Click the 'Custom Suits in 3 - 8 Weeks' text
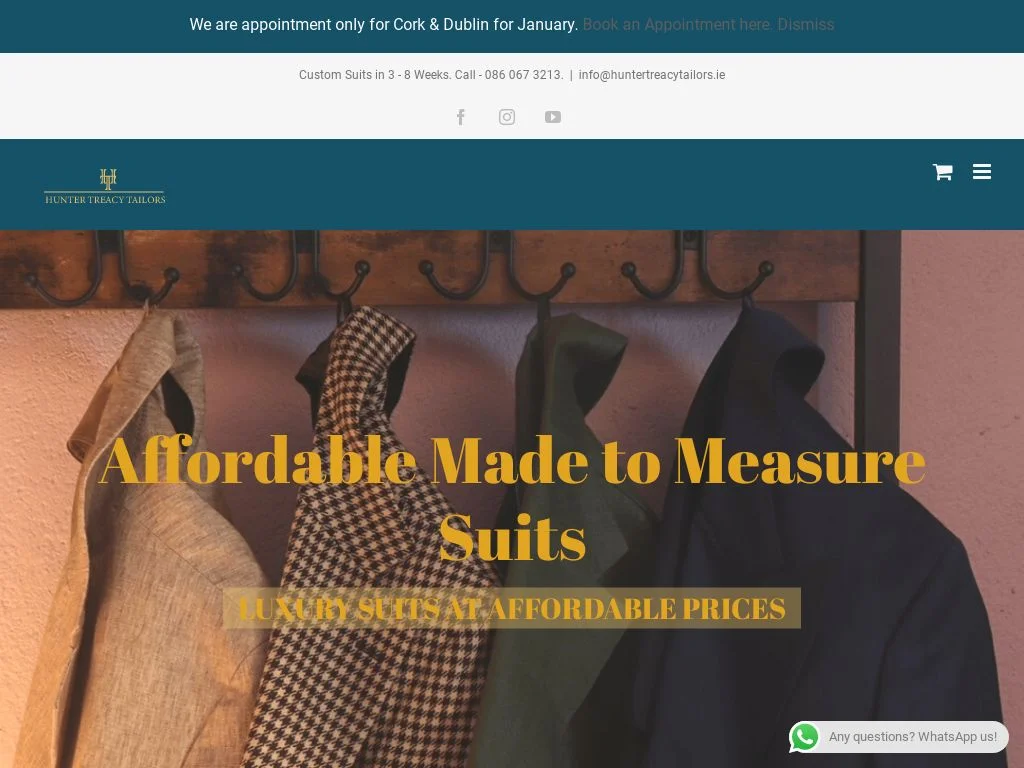Image resolution: width=1024 pixels, height=768 pixels. tap(373, 74)
